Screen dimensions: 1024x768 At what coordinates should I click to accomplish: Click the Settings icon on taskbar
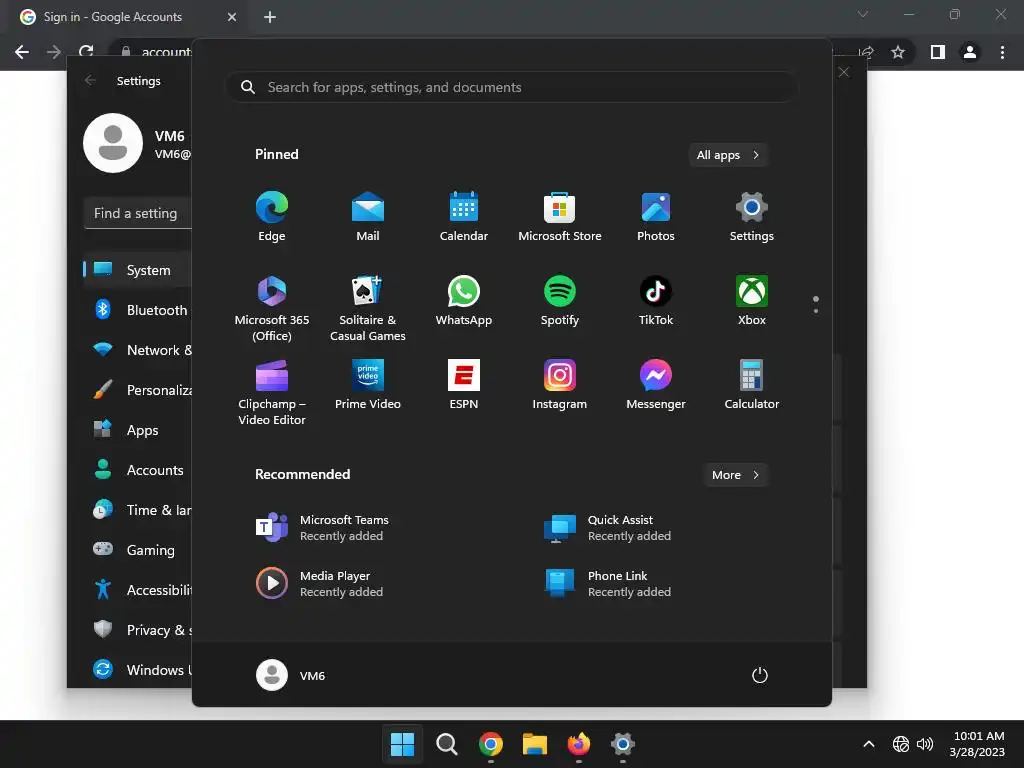pos(622,744)
